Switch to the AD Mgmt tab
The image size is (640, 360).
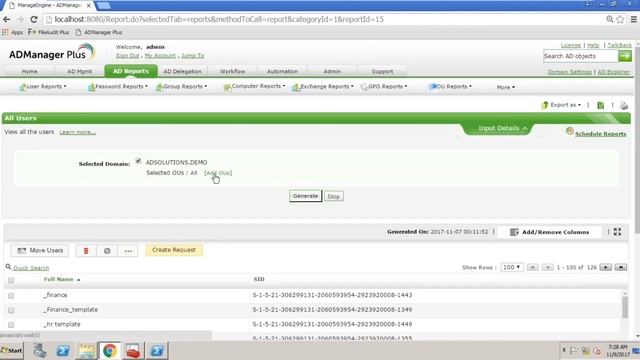(80, 71)
